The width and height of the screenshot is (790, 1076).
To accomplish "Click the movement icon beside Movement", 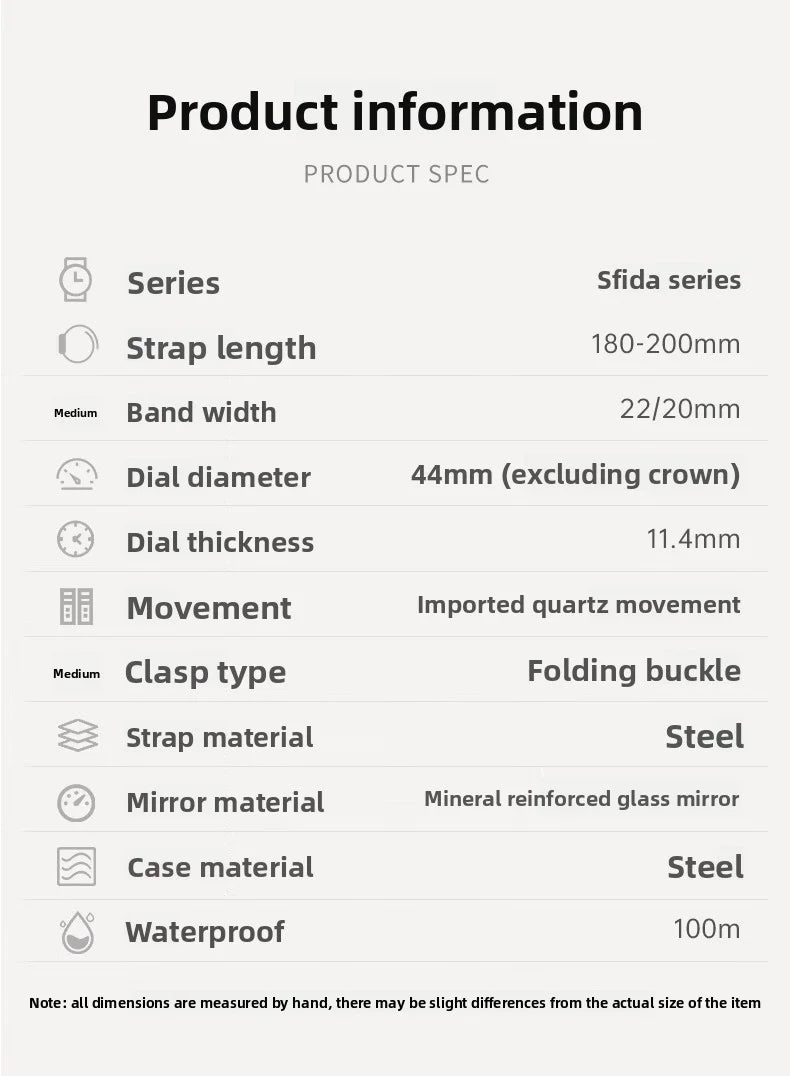I will 76,606.
